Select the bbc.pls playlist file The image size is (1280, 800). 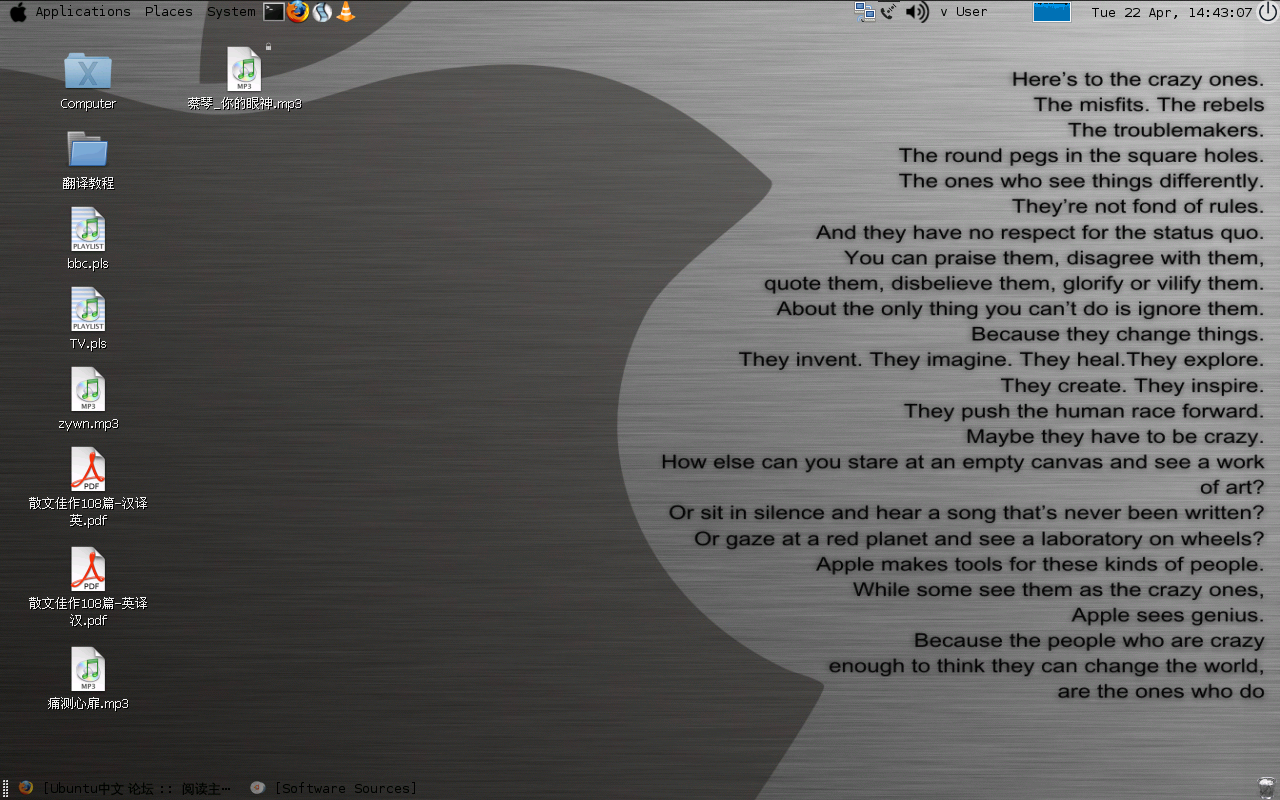pos(88,239)
